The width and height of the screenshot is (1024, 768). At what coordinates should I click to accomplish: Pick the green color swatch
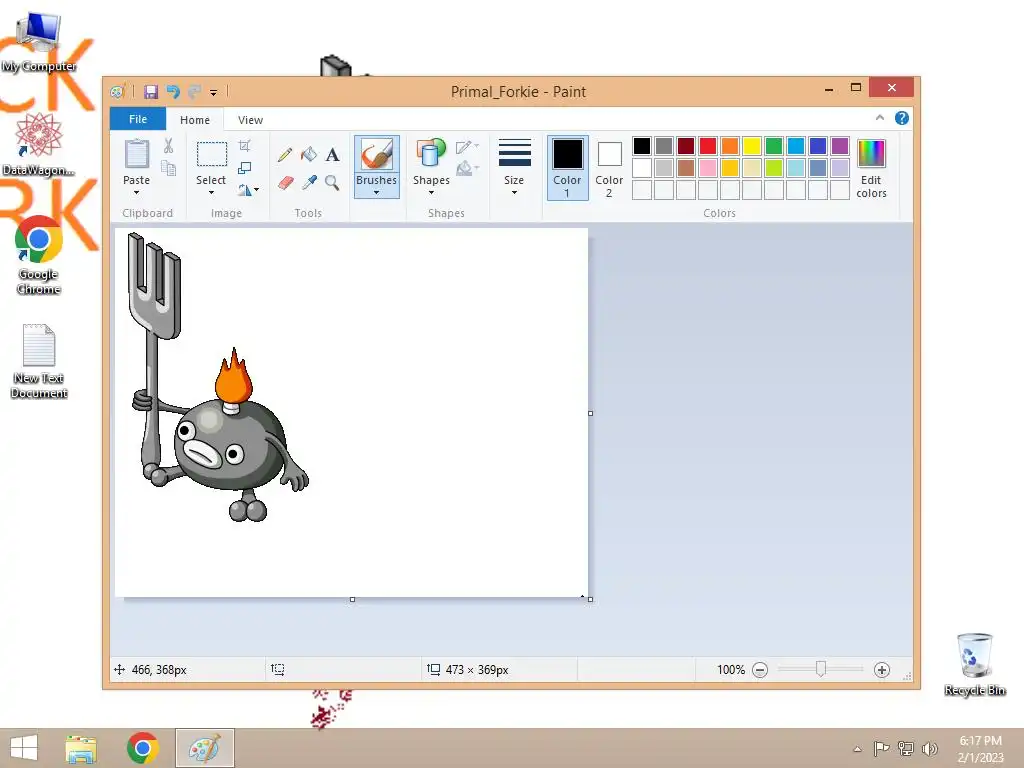774,146
